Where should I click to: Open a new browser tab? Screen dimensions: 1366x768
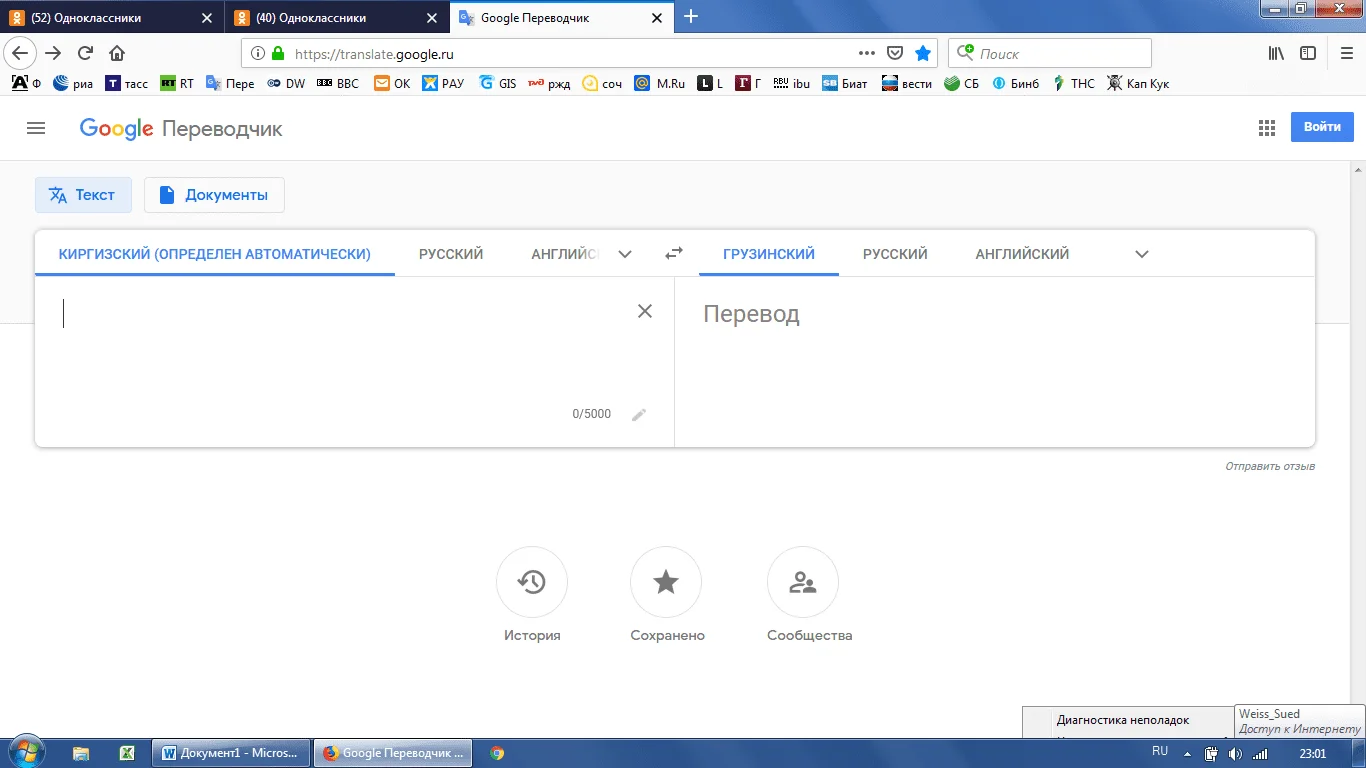click(x=691, y=16)
